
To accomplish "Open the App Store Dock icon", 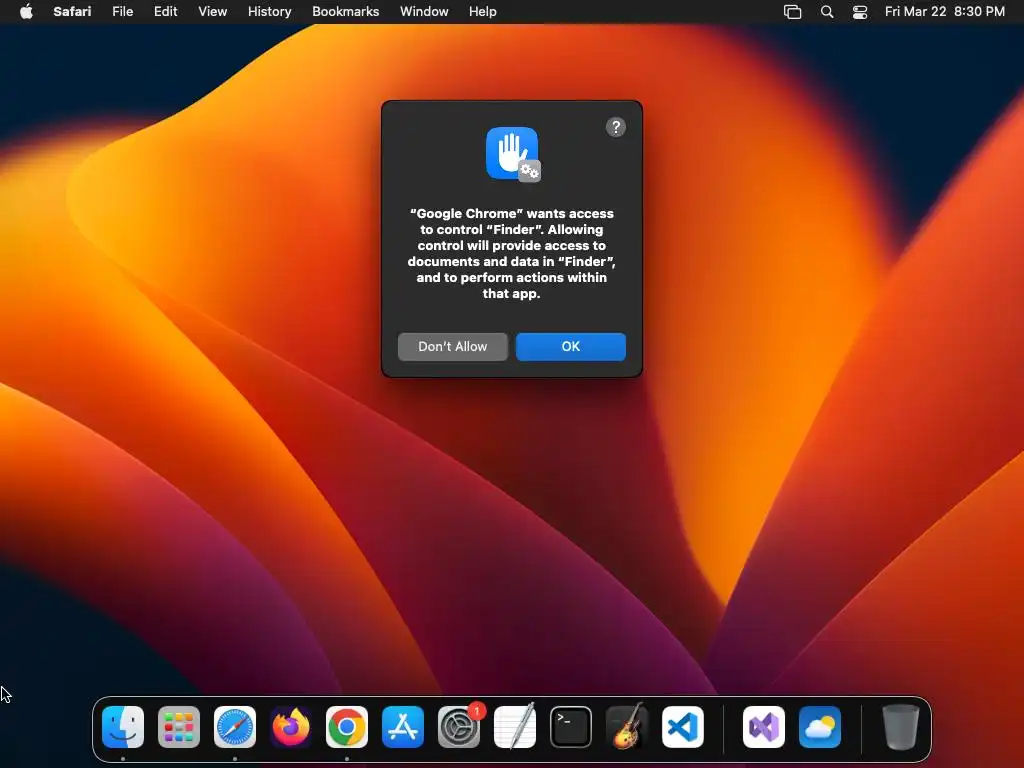I will (403, 727).
